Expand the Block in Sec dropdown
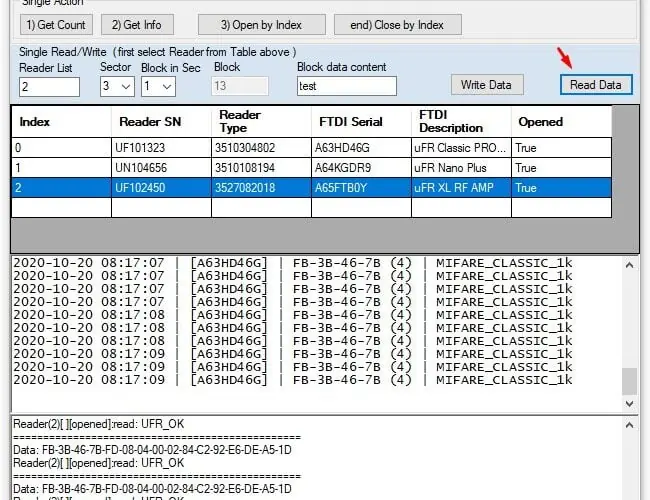 pos(158,87)
